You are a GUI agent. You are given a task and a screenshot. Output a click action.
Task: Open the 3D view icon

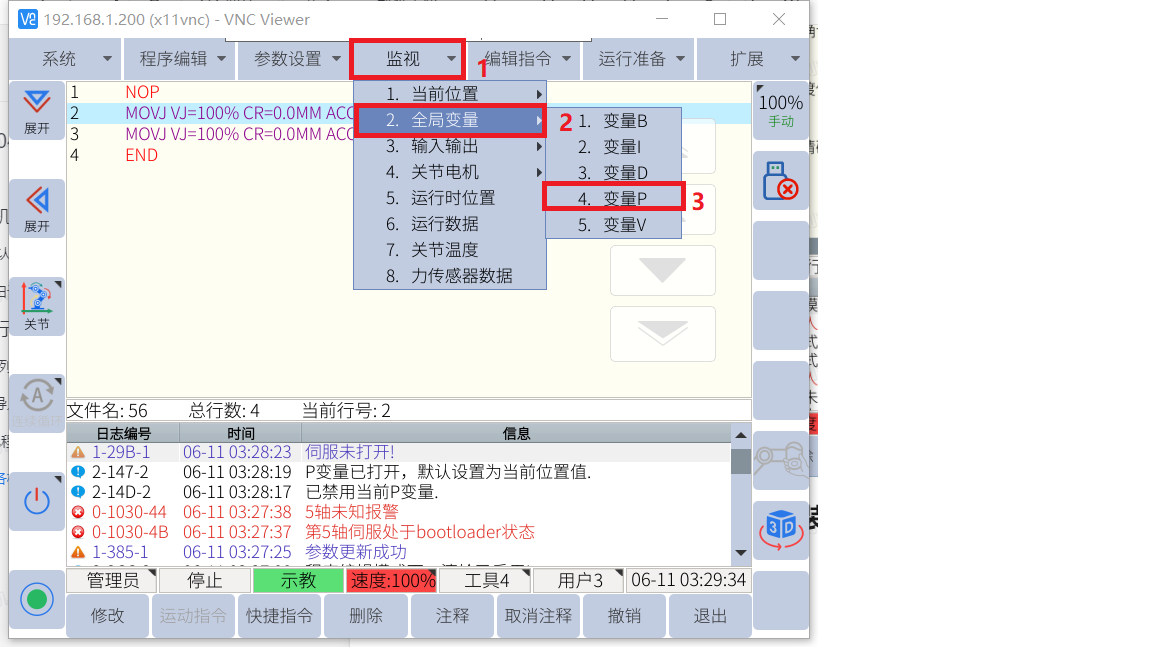[780, 529]
